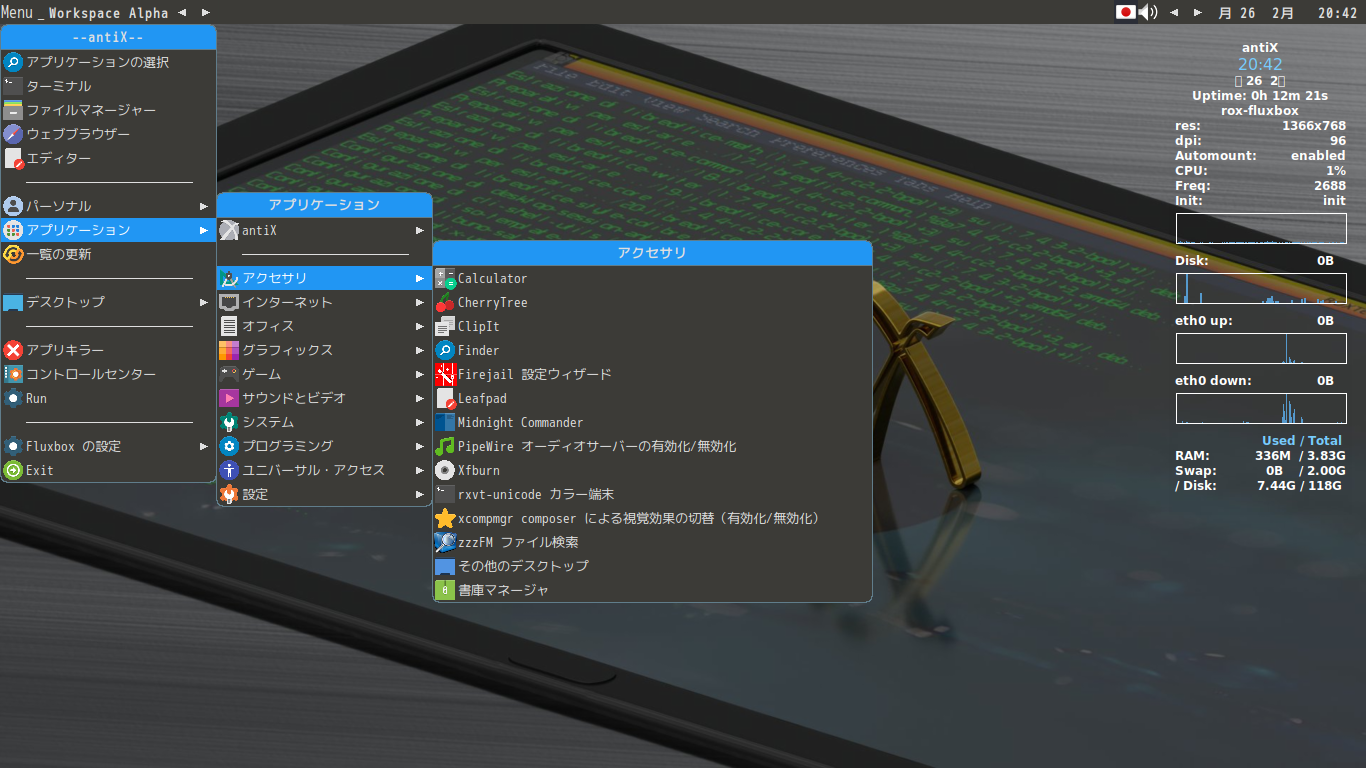
Task: Click the next window arrow before the date
Action: coord(1197,13)
